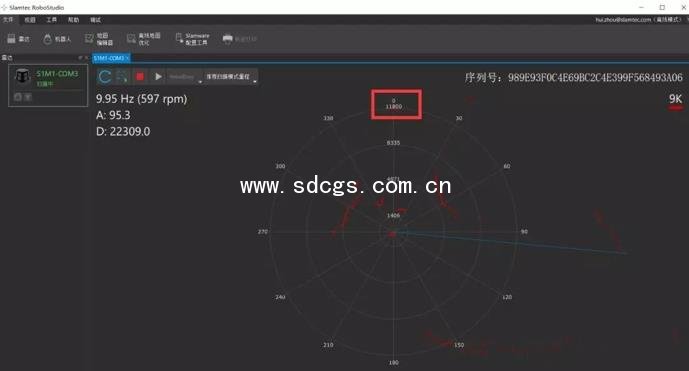Click the dashed selection box icon
The width and height of the screenshot is (689, 371).
pyautogui.click(x=122, y=76)
